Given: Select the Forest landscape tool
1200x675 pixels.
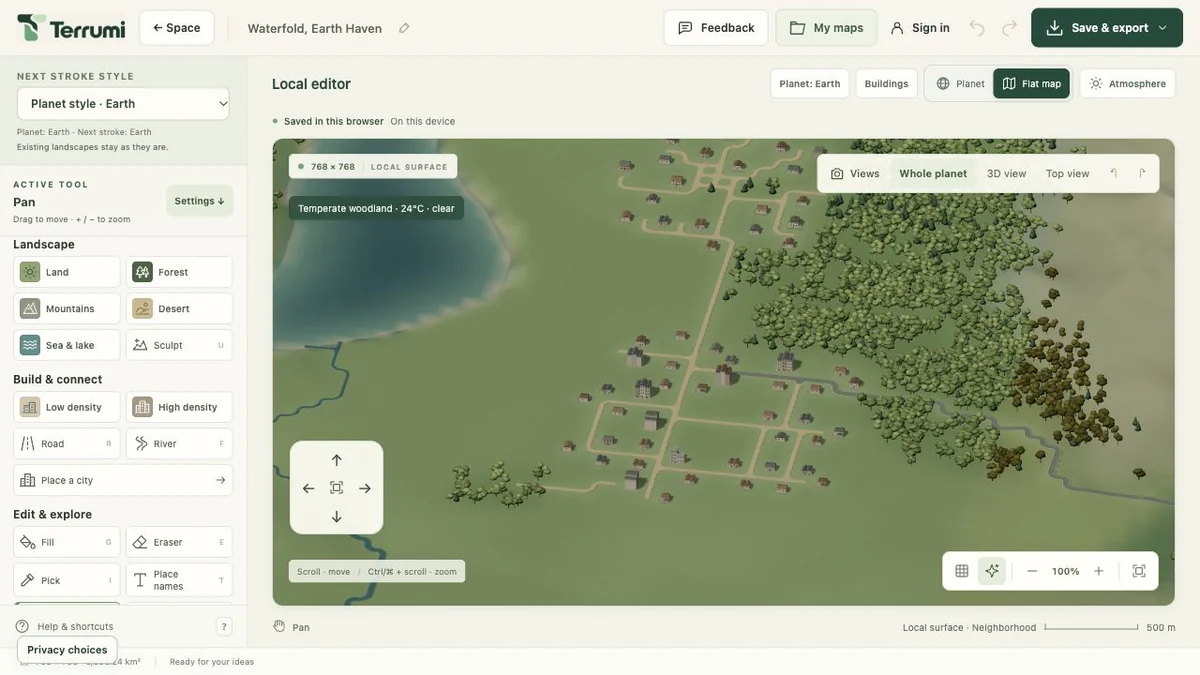Looking at the screenshot, I should coord(179,272).
